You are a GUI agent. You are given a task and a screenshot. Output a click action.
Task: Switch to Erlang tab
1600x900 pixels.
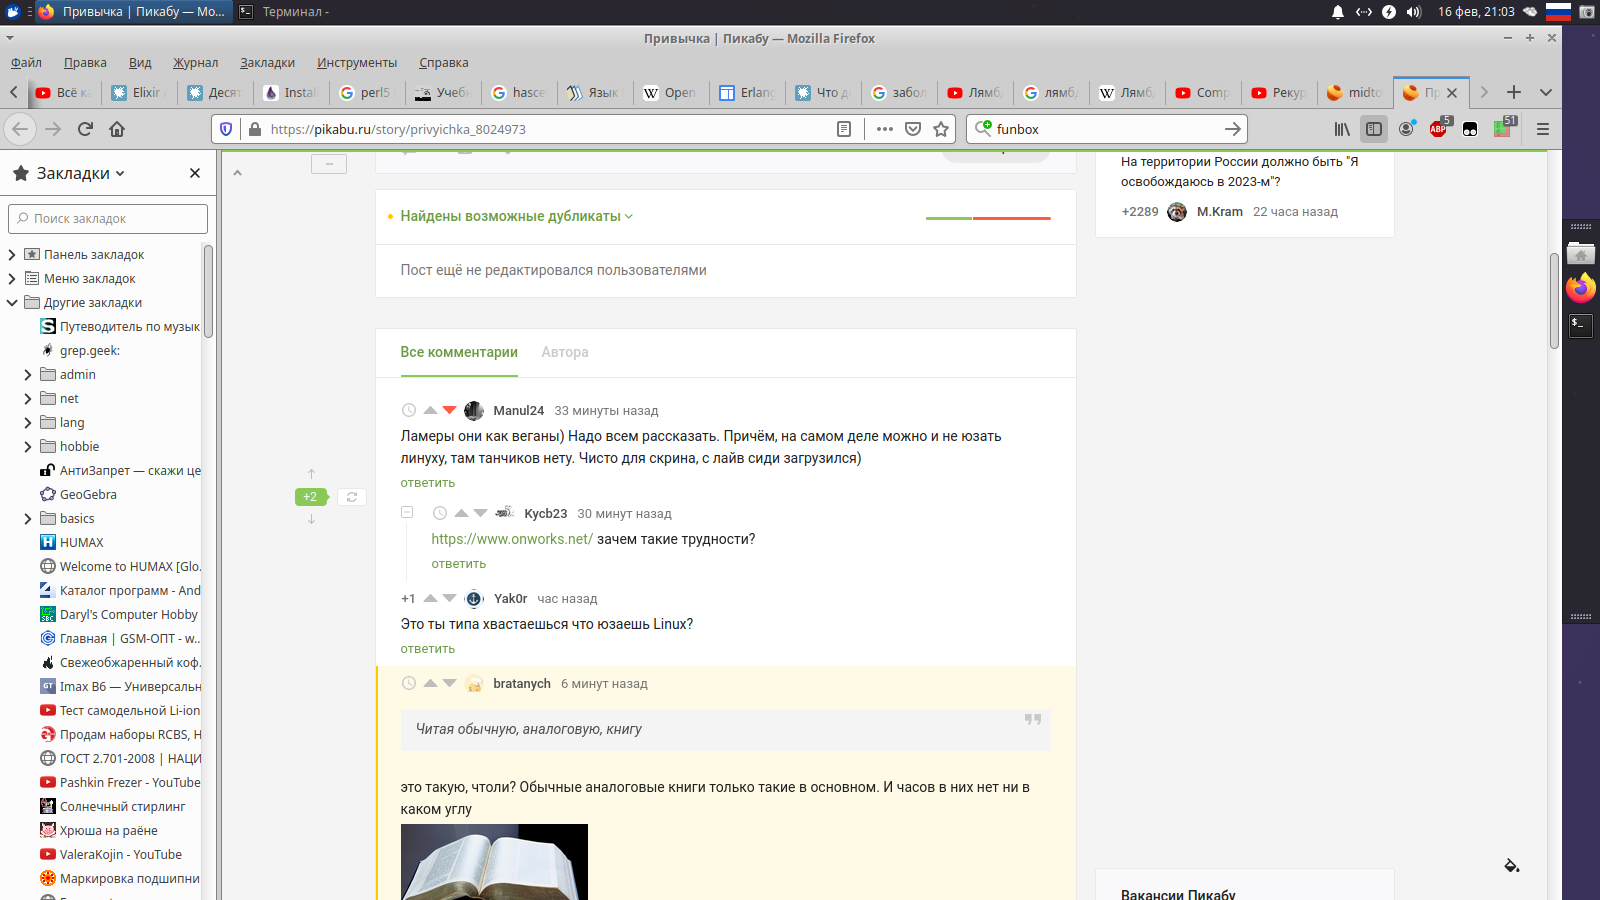click(x=749, y=92)
